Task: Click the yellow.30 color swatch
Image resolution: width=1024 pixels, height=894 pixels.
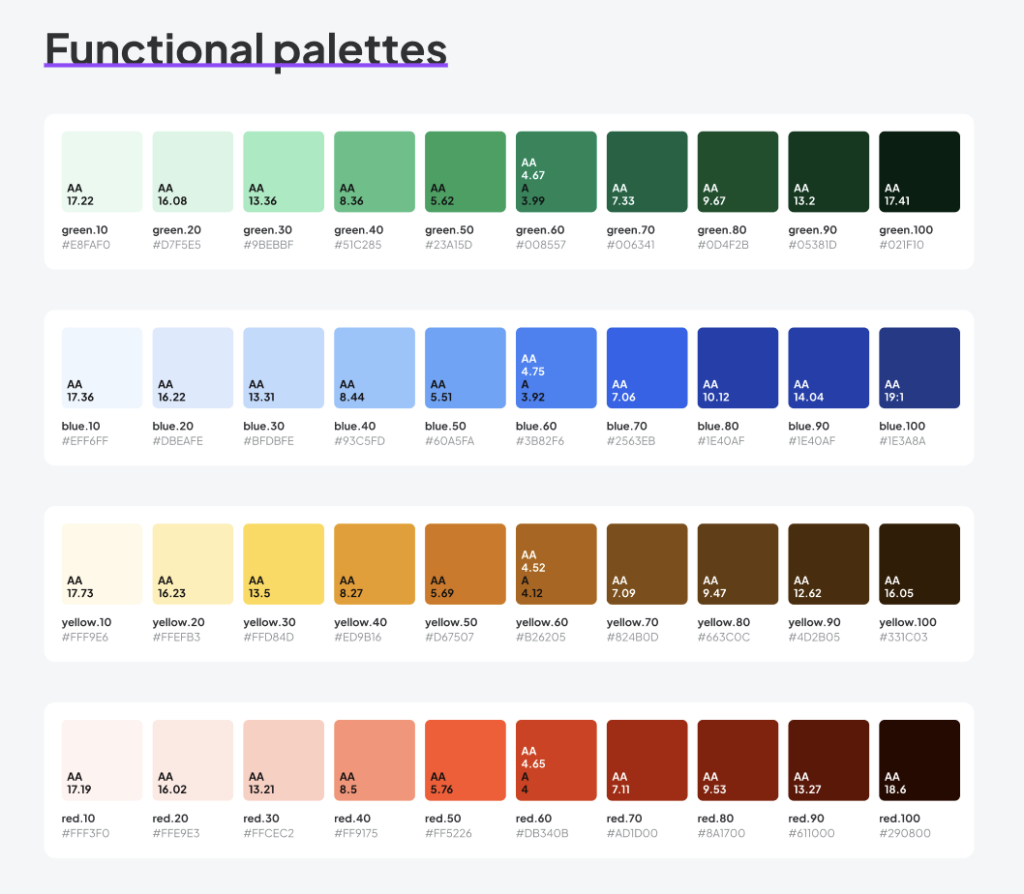Action: tap(284, 564)
